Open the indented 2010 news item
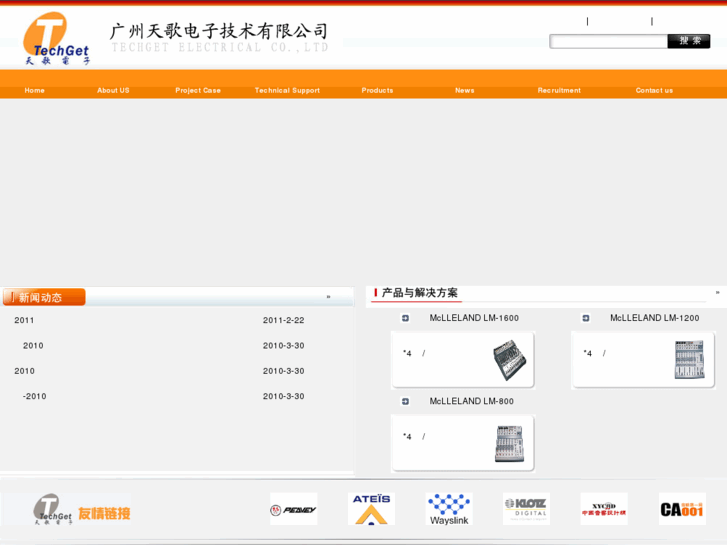This screenshot has width=727, height=545. tap(33, 346)
